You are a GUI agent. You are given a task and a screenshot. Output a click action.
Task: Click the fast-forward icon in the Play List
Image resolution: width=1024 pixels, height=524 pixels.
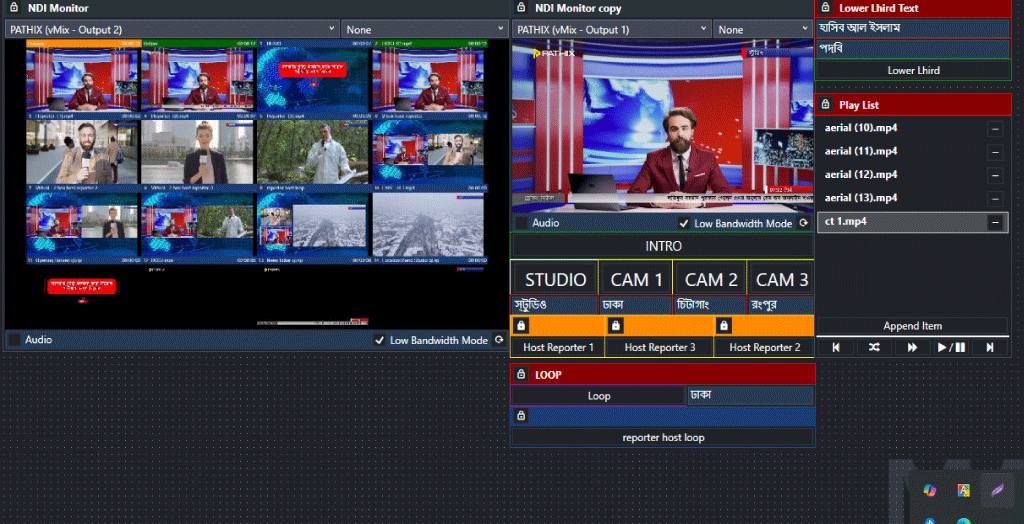click(912, 347)
